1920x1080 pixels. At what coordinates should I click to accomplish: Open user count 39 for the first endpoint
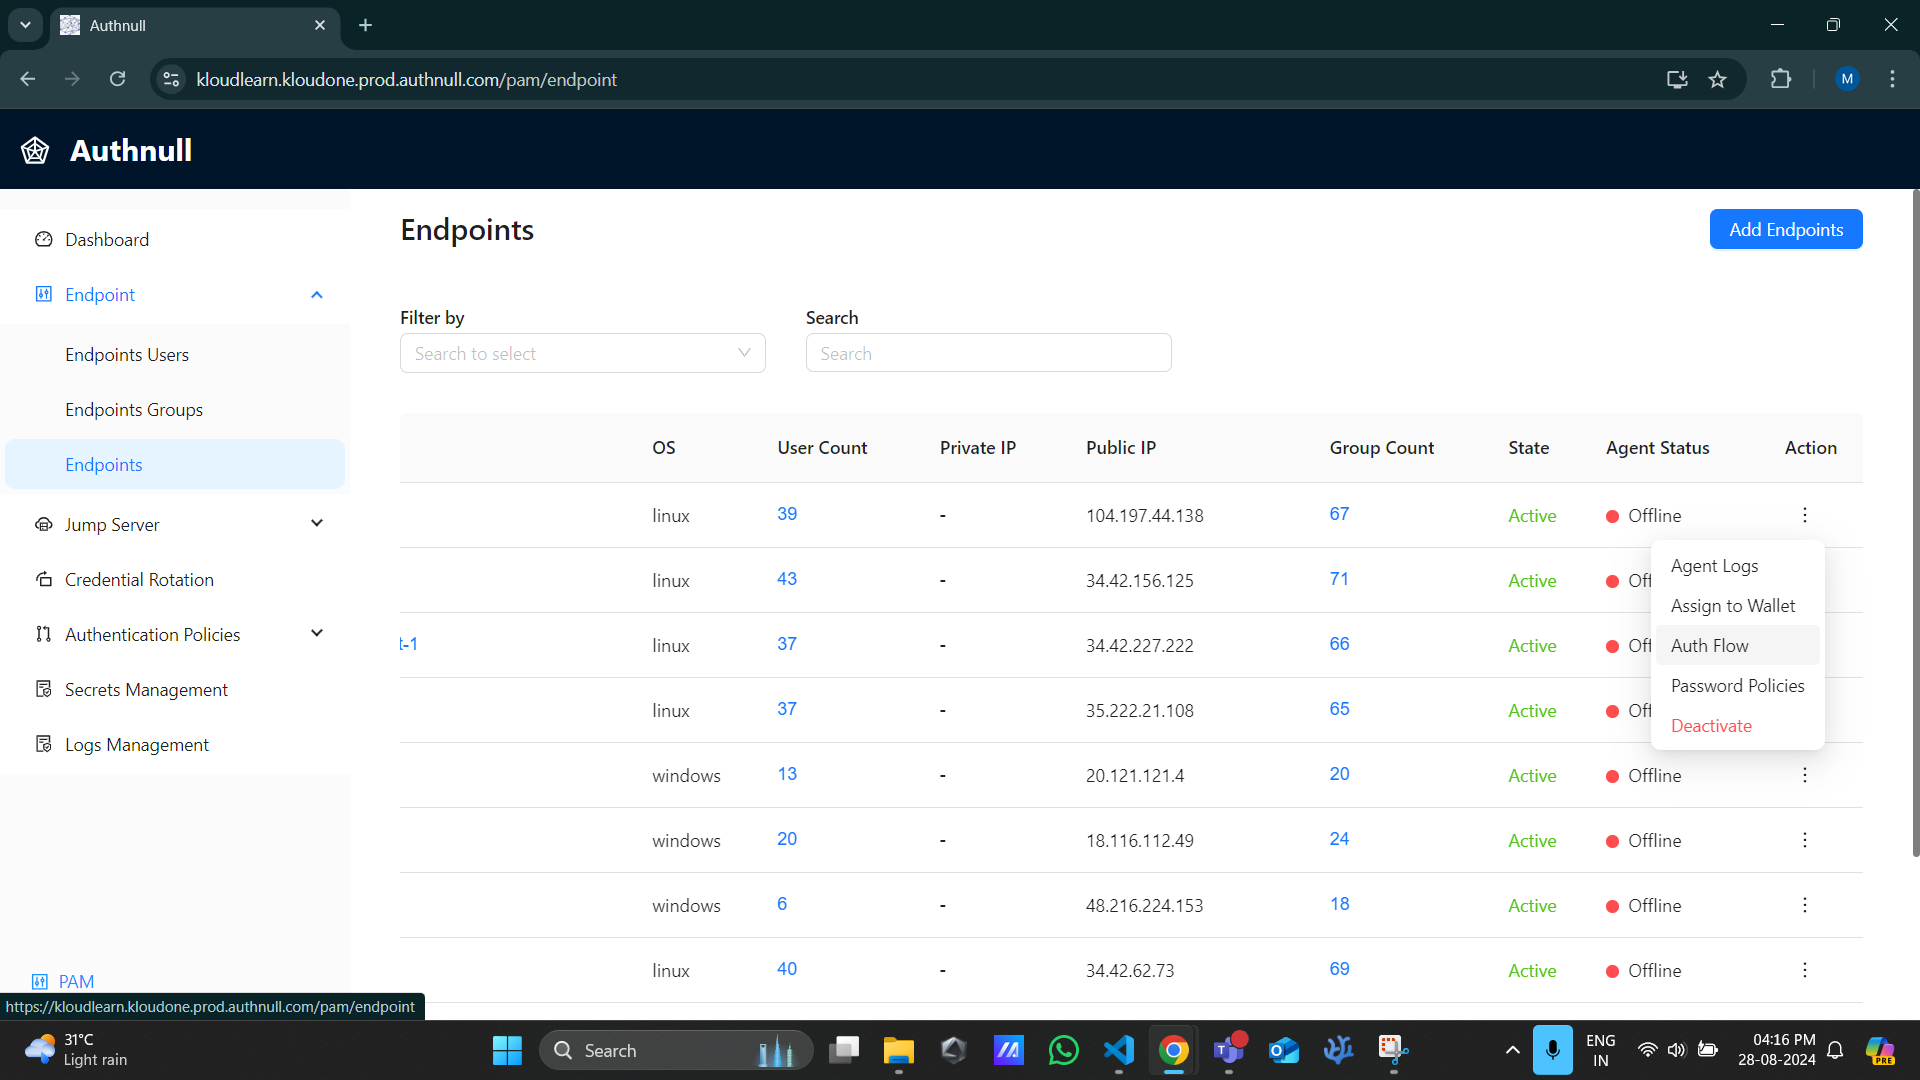[x=786, y=514]
